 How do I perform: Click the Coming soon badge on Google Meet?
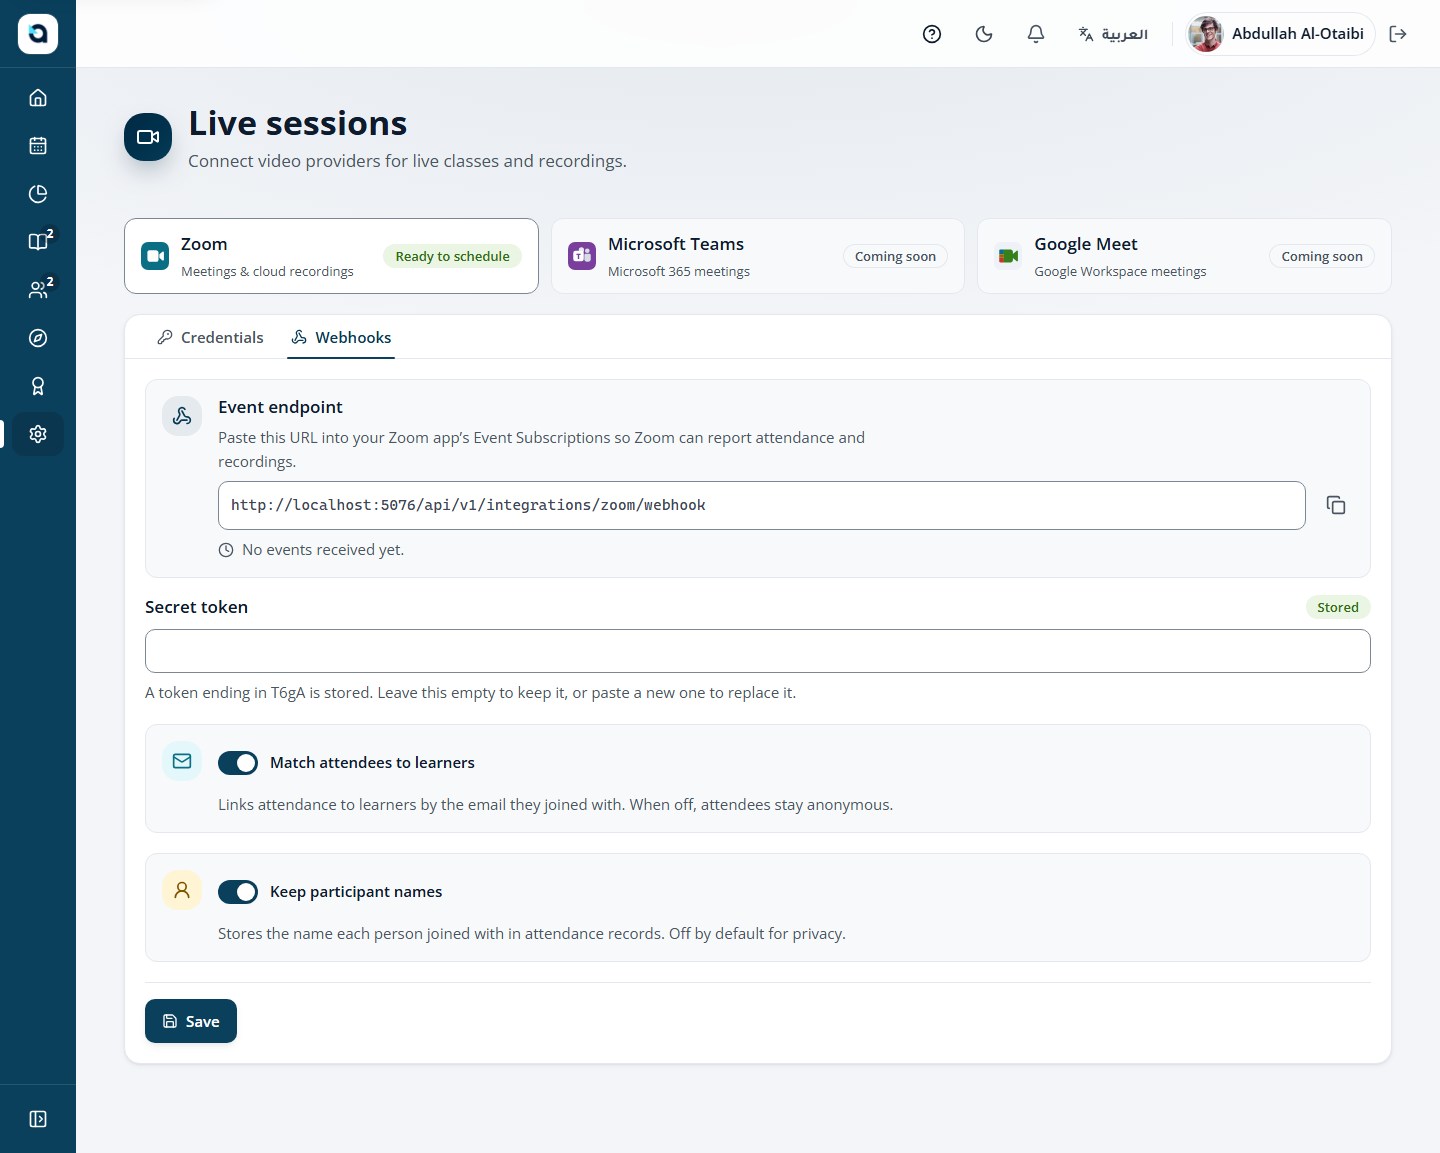pos(1322,256)
